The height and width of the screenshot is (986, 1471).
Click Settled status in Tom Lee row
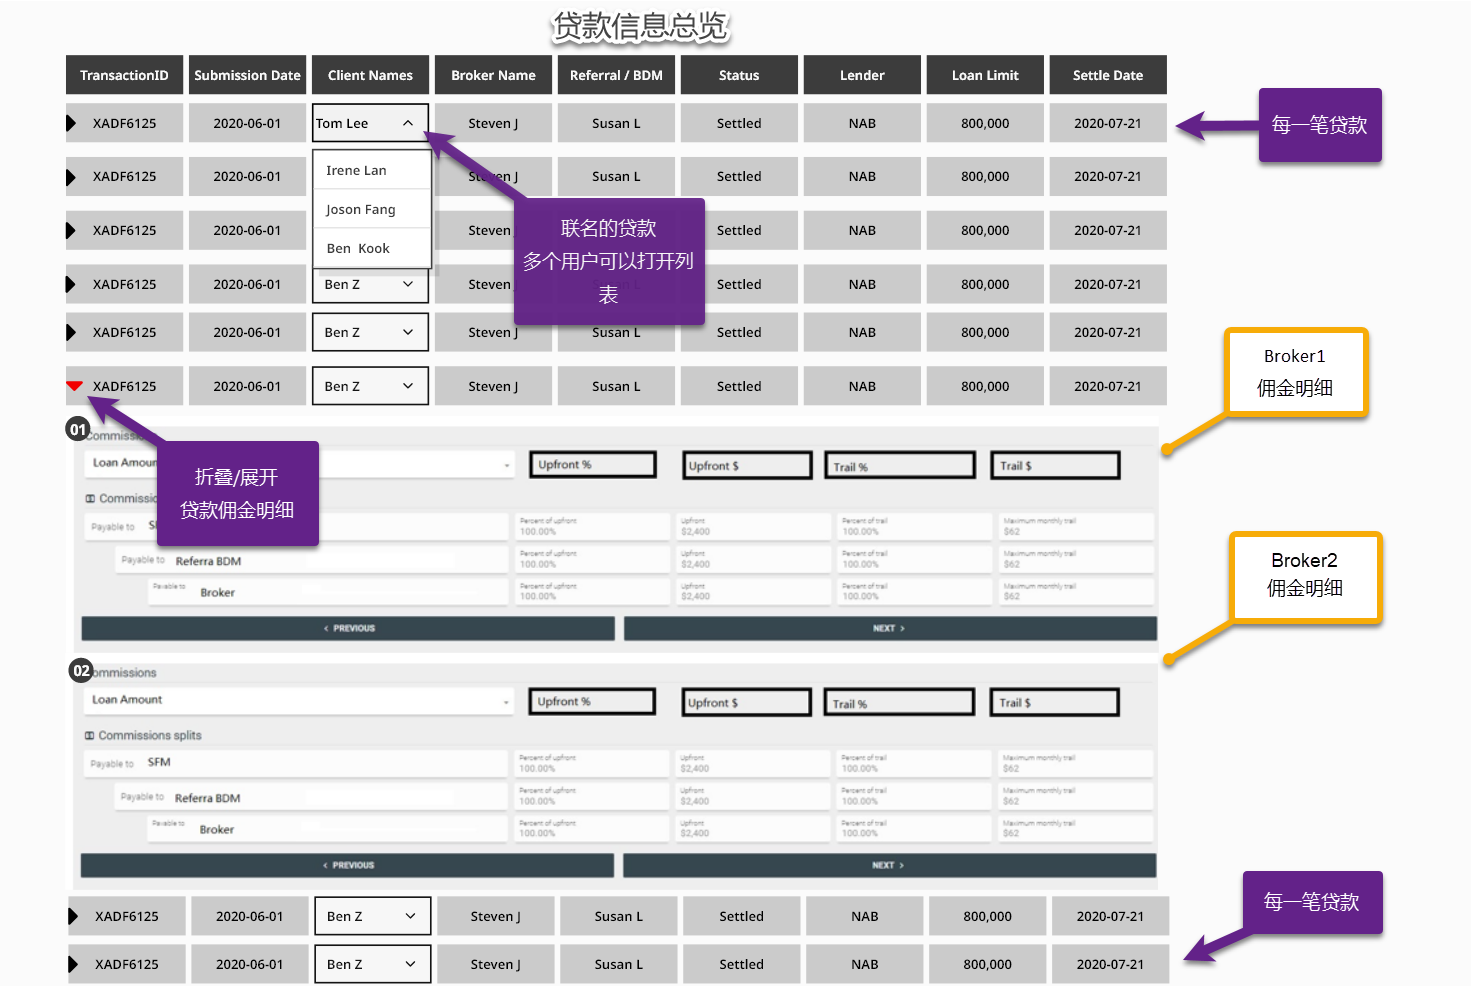point(739,123)
